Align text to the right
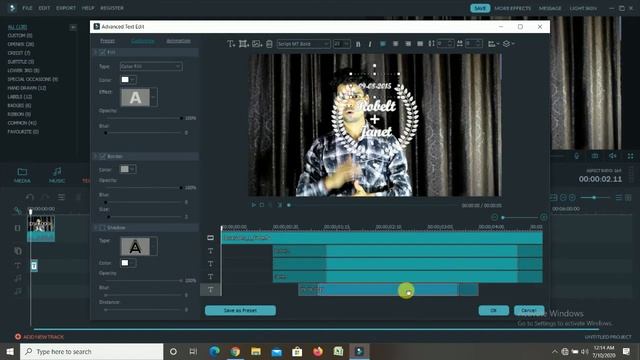Viewport: 640px width, 360px height. (x=408, y=44)
